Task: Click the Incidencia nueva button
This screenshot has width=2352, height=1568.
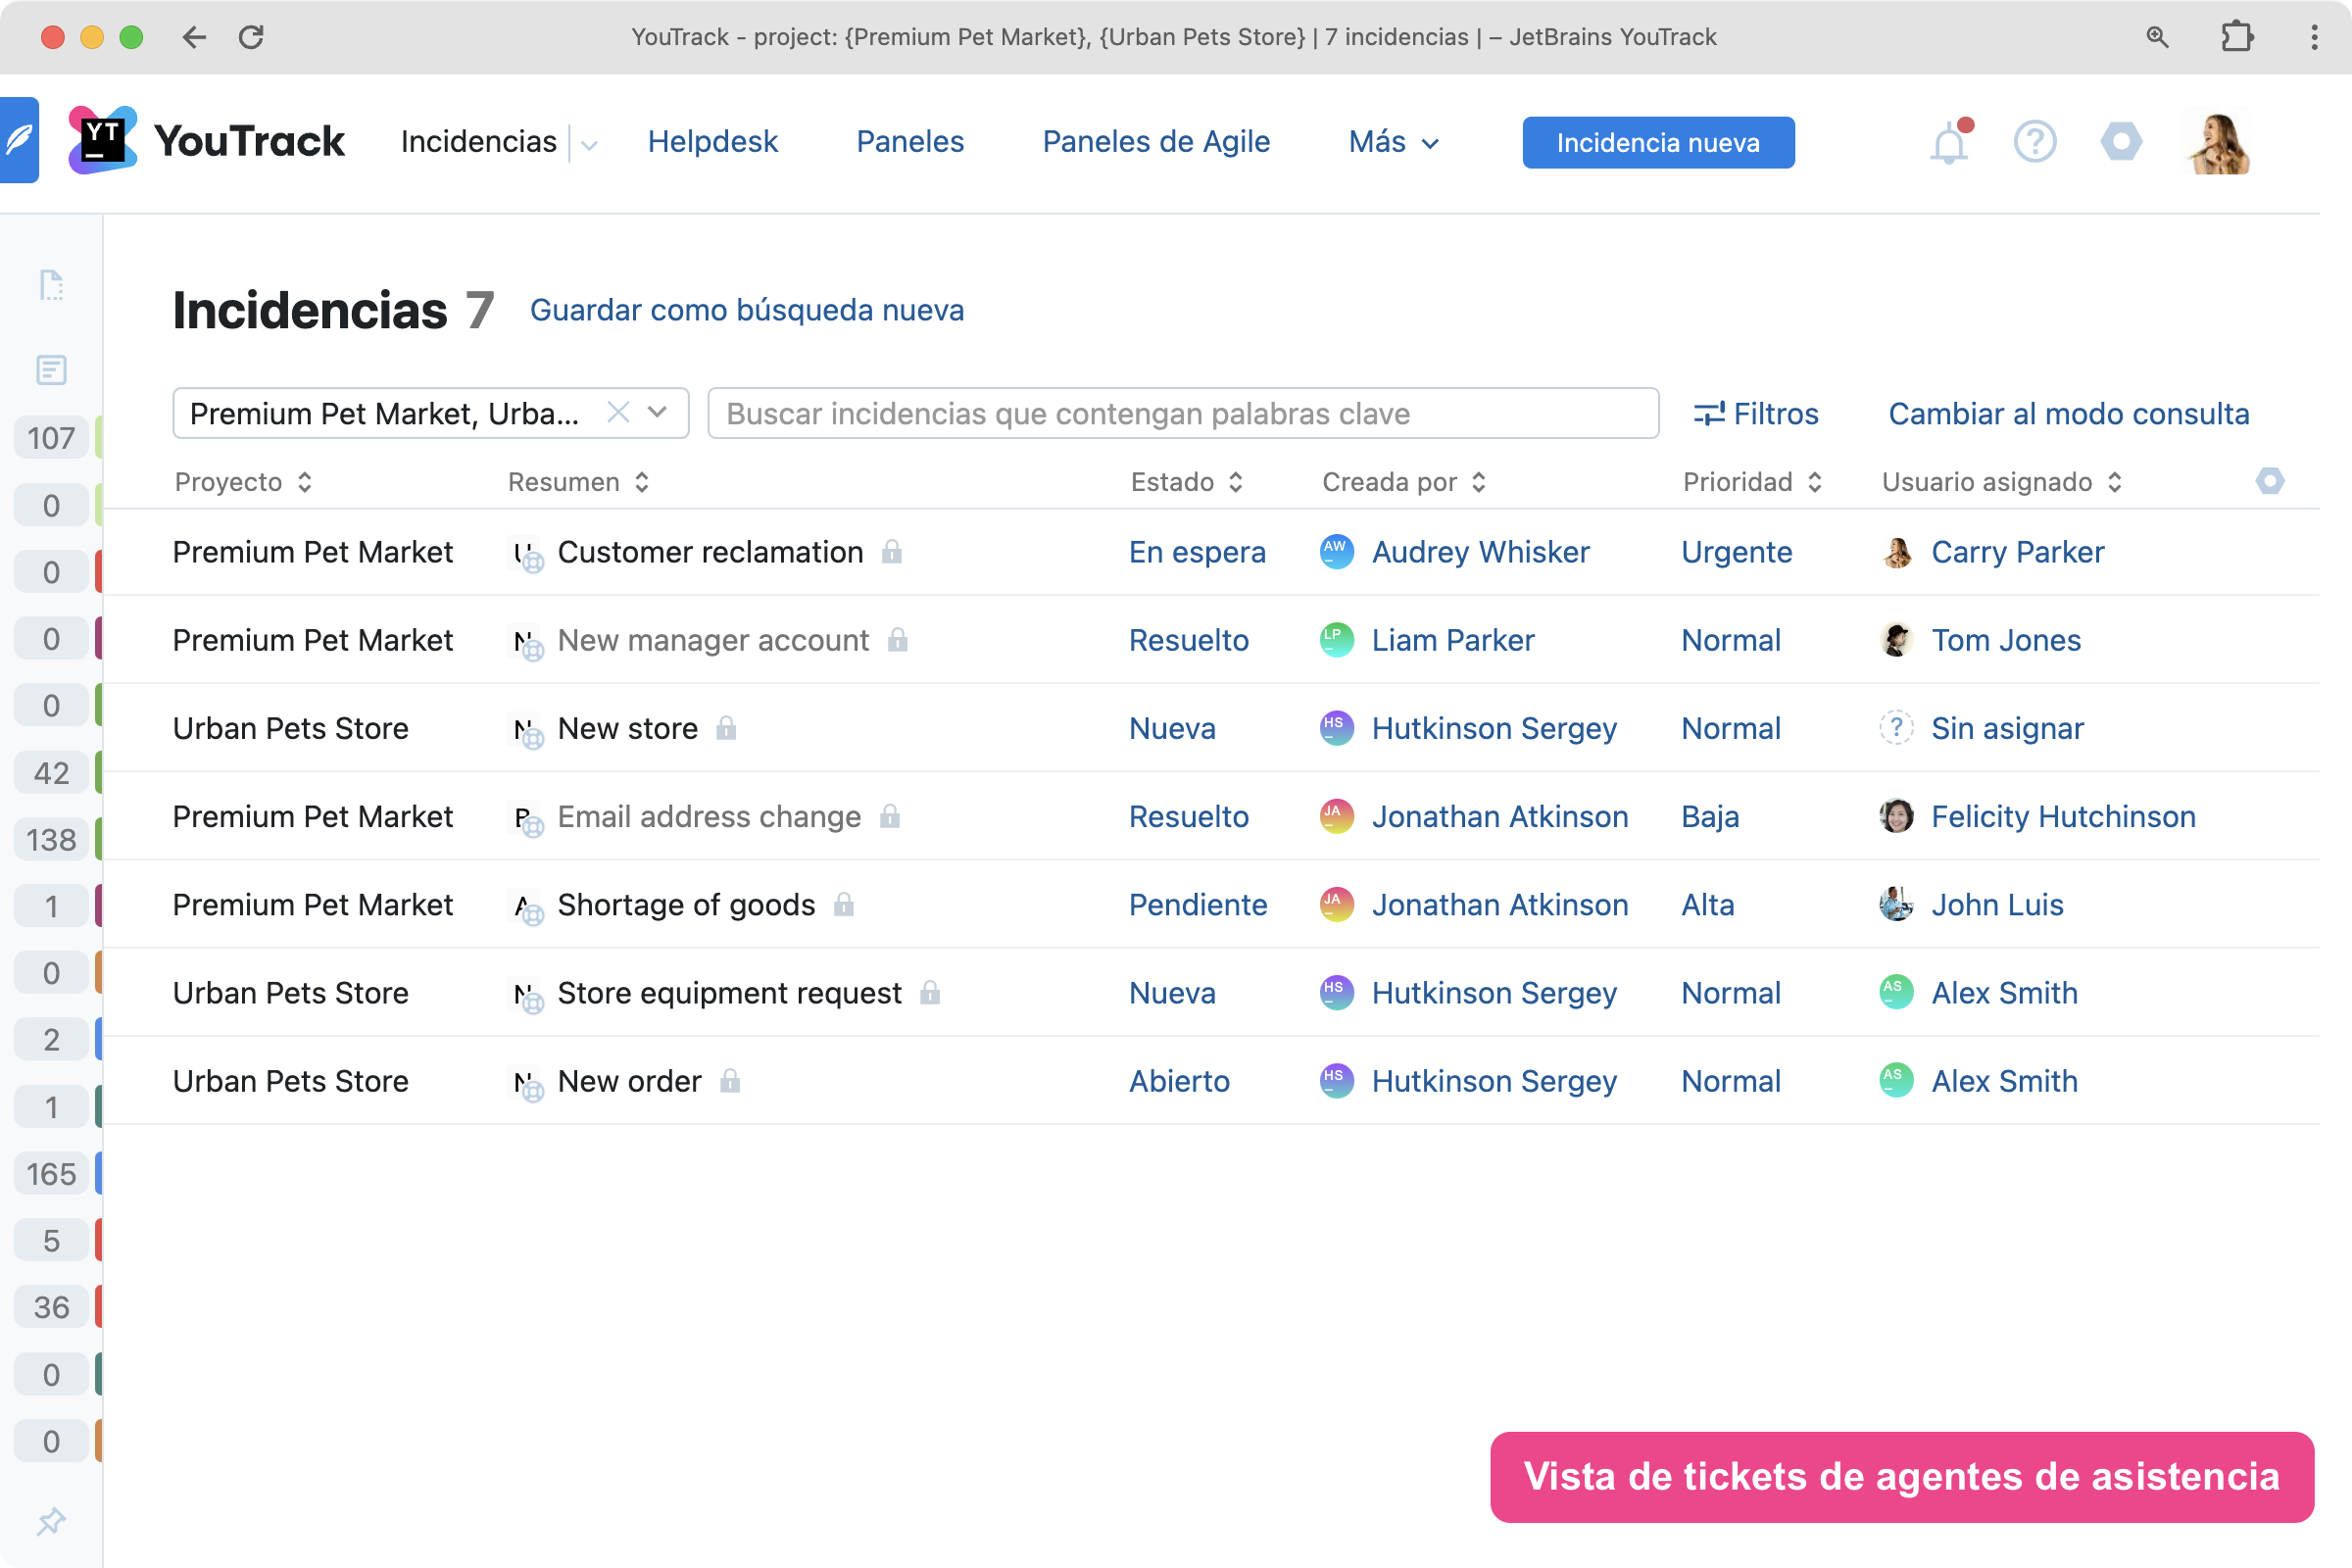Action: 1657,143
